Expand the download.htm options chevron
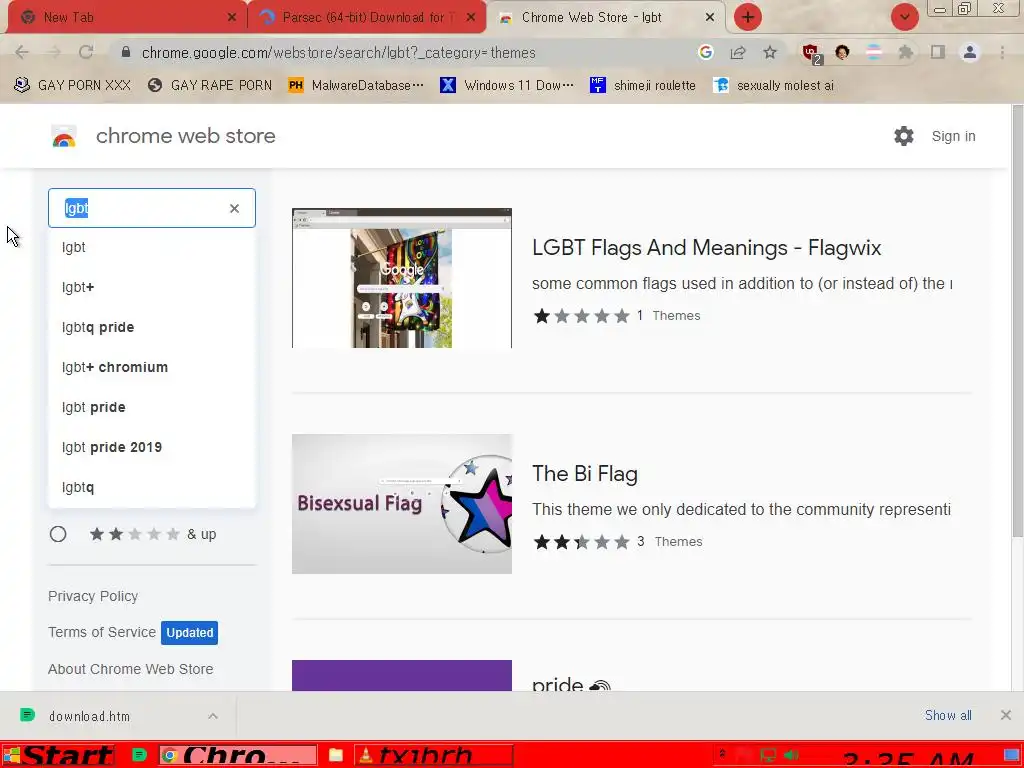Image resolution: width=1024 pixels, height=768 pixels. pos(213,716)
